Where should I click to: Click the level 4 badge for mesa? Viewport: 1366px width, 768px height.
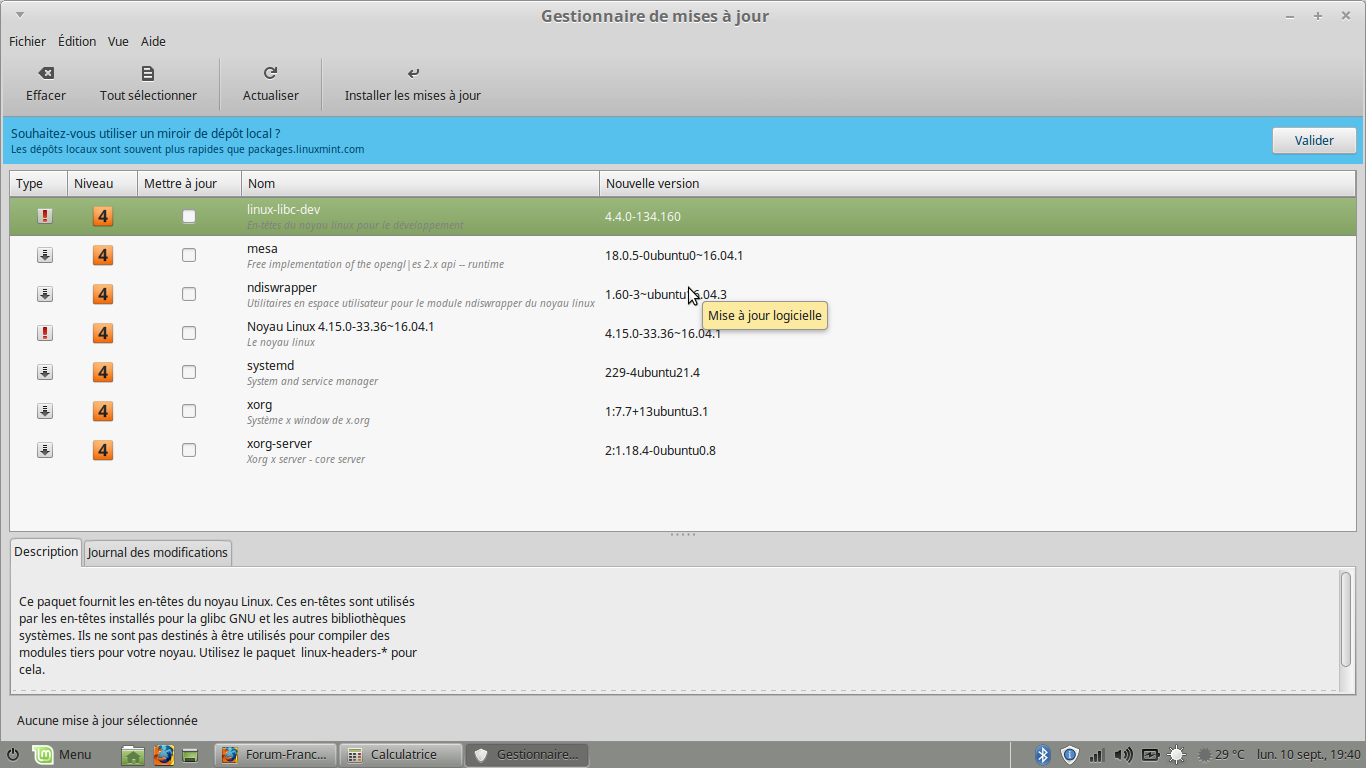pos(103,255)
